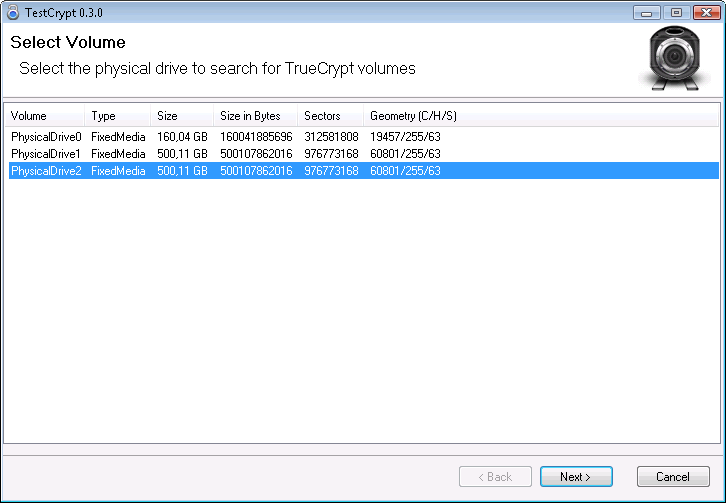Sort by Size in Bytes column header

(x=256, y=116)
